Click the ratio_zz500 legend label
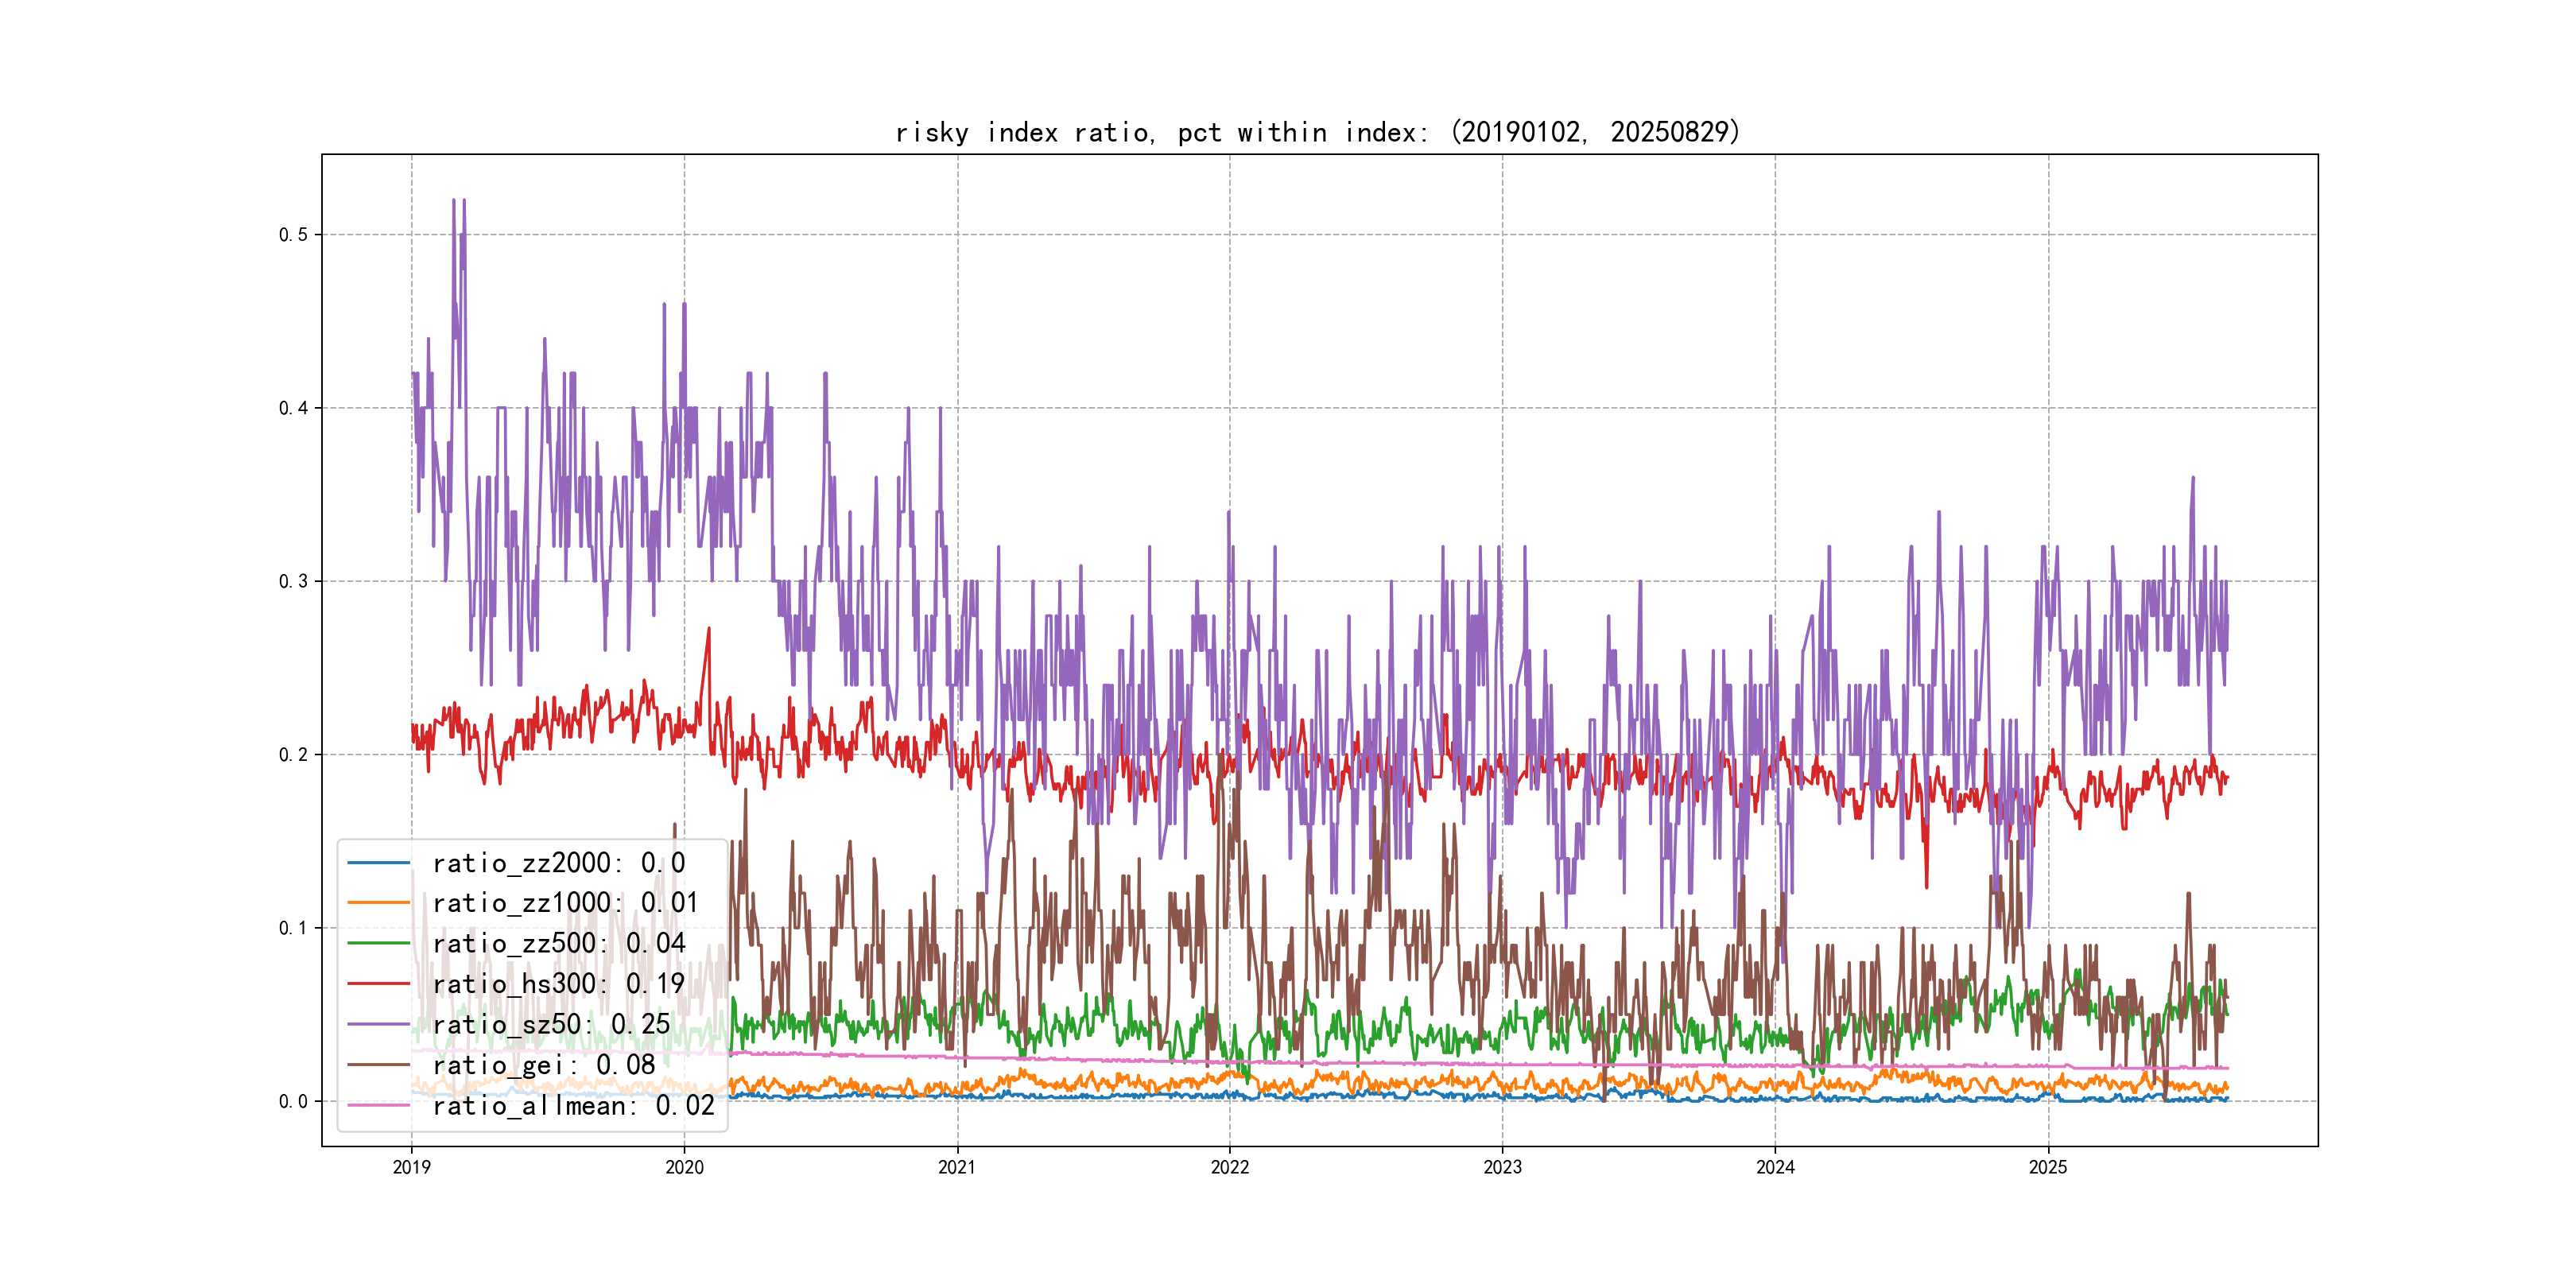2576x1288 pixels. [x=558, y=944]
